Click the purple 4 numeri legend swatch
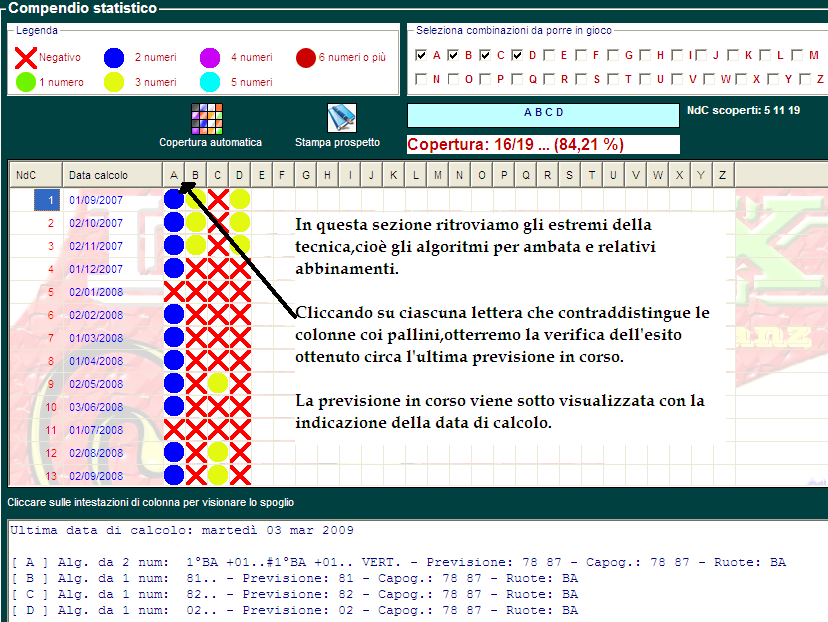 tap(210, 58)
